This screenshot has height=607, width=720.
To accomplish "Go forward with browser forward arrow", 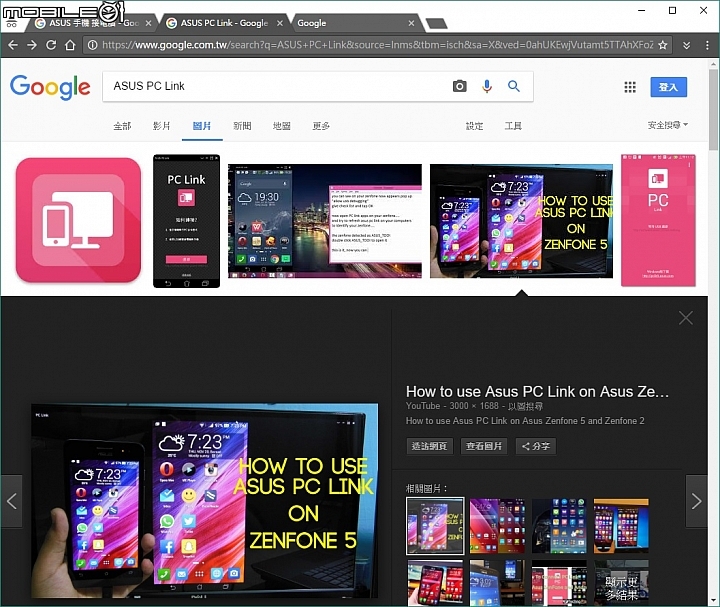I will pyautogui.click(x=32, y=45).
